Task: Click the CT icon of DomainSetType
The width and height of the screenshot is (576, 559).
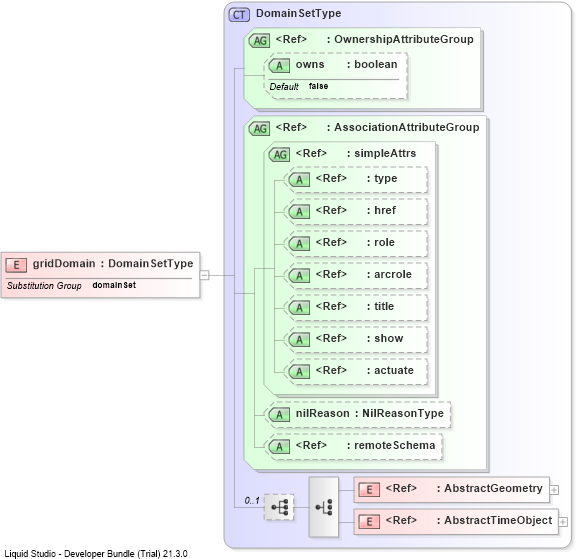Action: tap(239, 15)
